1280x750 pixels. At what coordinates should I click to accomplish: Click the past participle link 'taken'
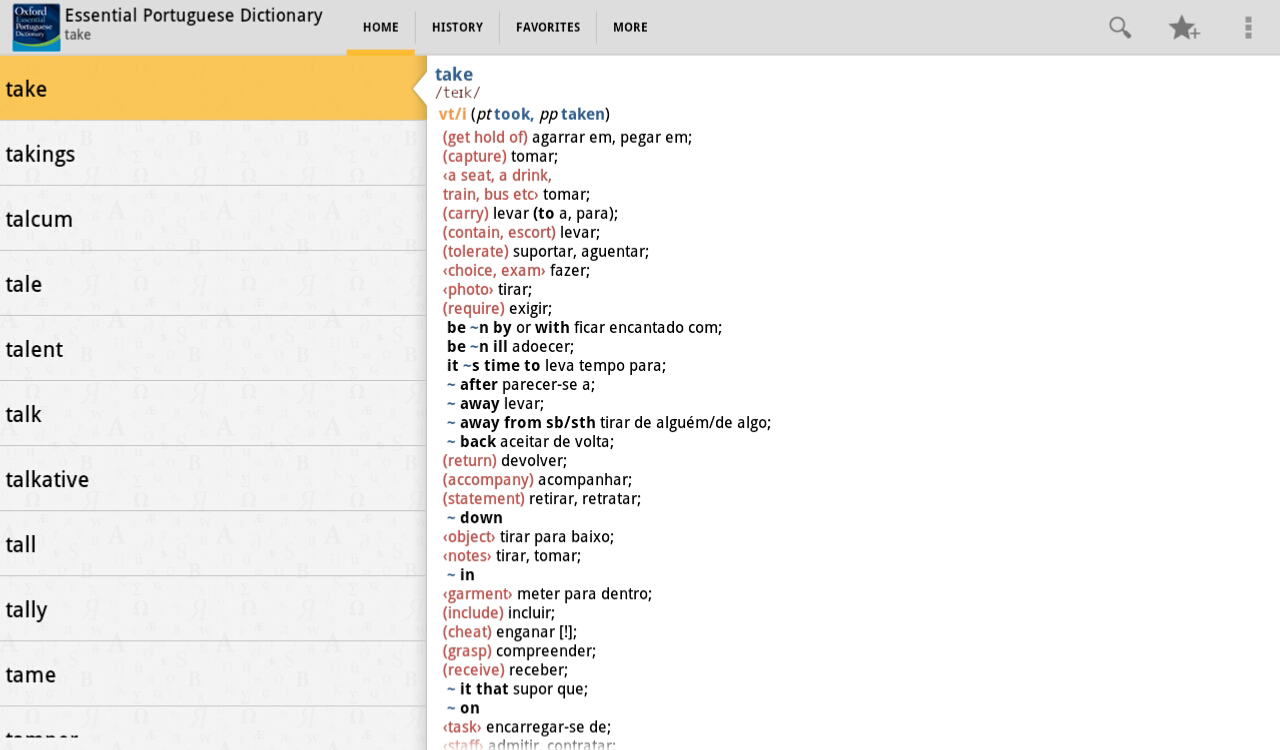coord(582,114)
